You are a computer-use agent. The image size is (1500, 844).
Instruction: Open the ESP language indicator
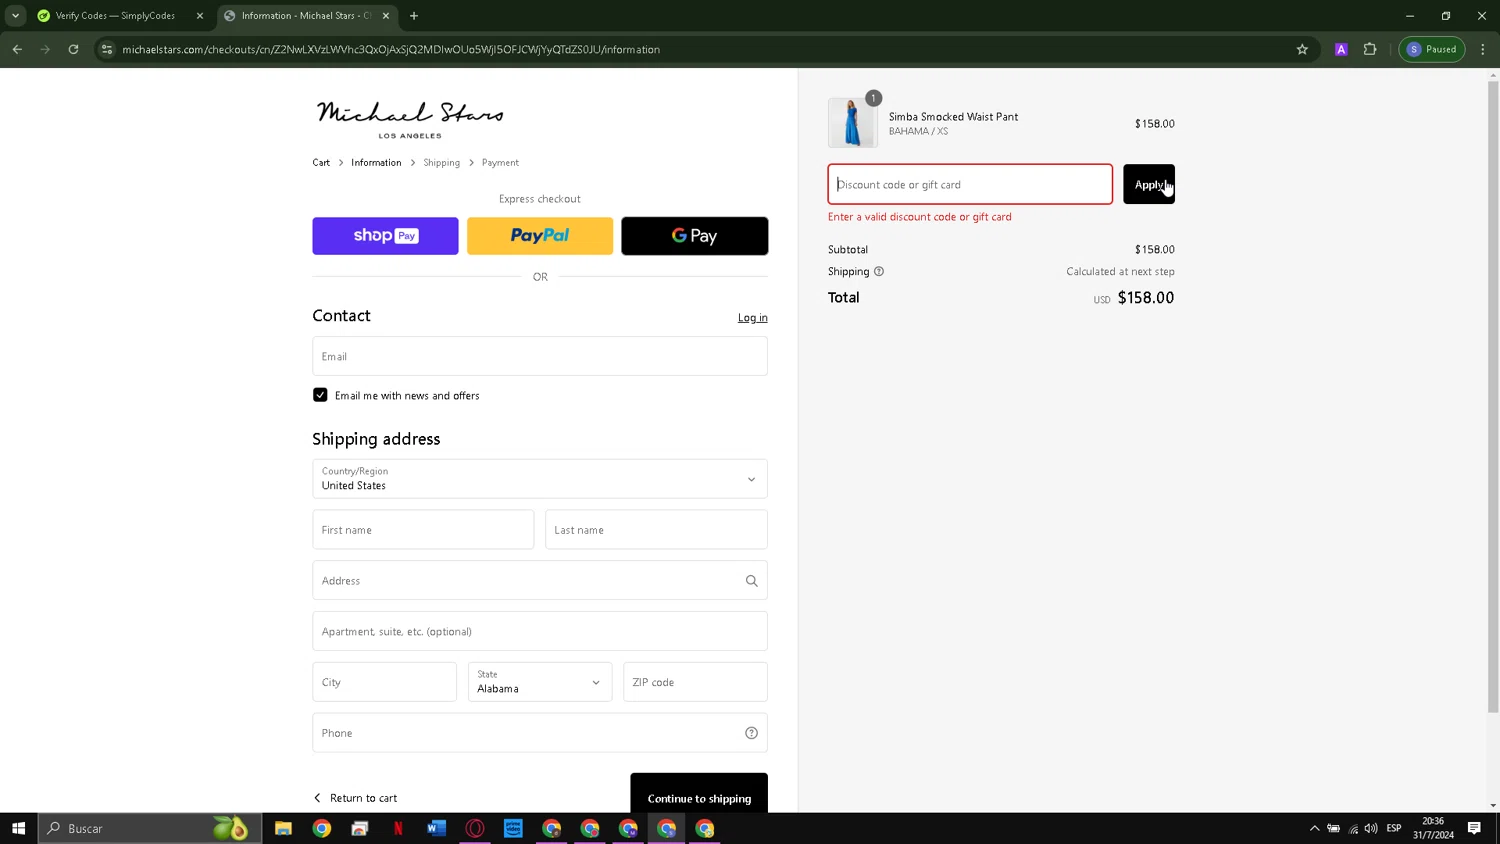(x=1394, y=828)
